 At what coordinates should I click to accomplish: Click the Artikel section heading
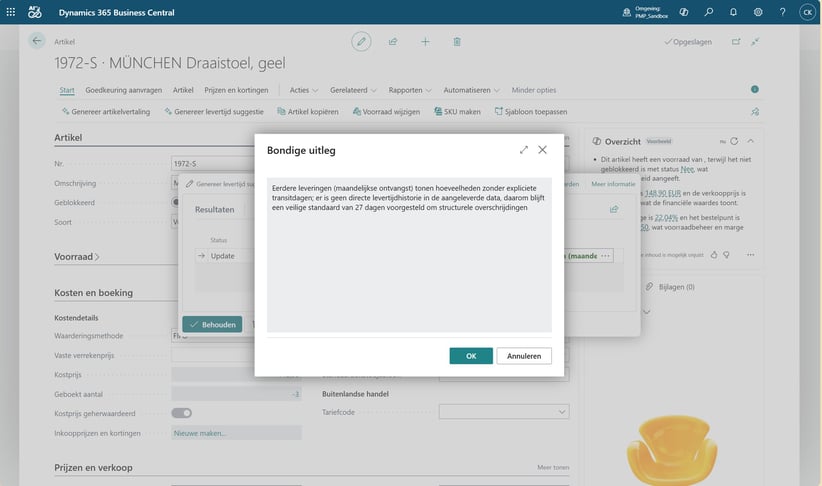(68, 137)
